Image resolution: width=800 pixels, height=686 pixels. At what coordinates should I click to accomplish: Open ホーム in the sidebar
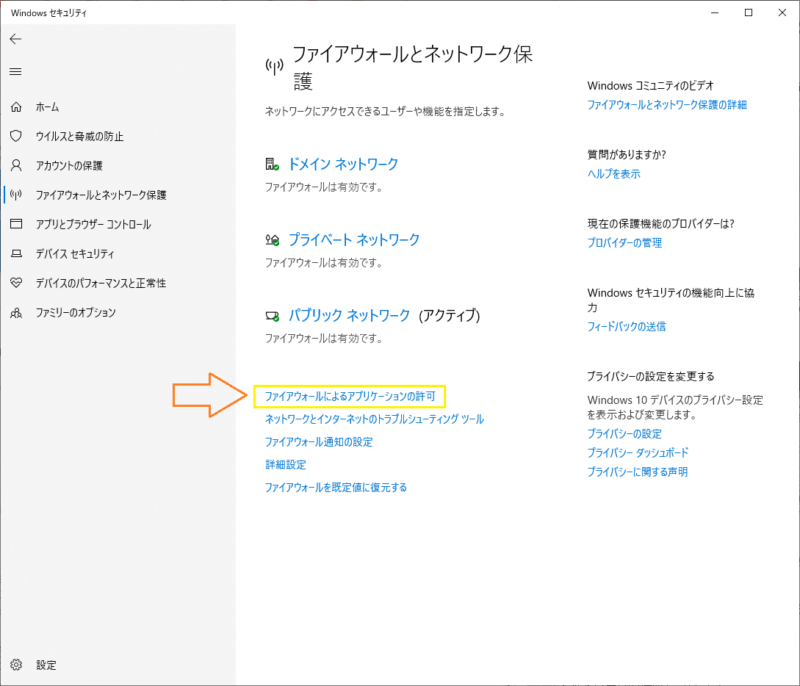[47, 107]
